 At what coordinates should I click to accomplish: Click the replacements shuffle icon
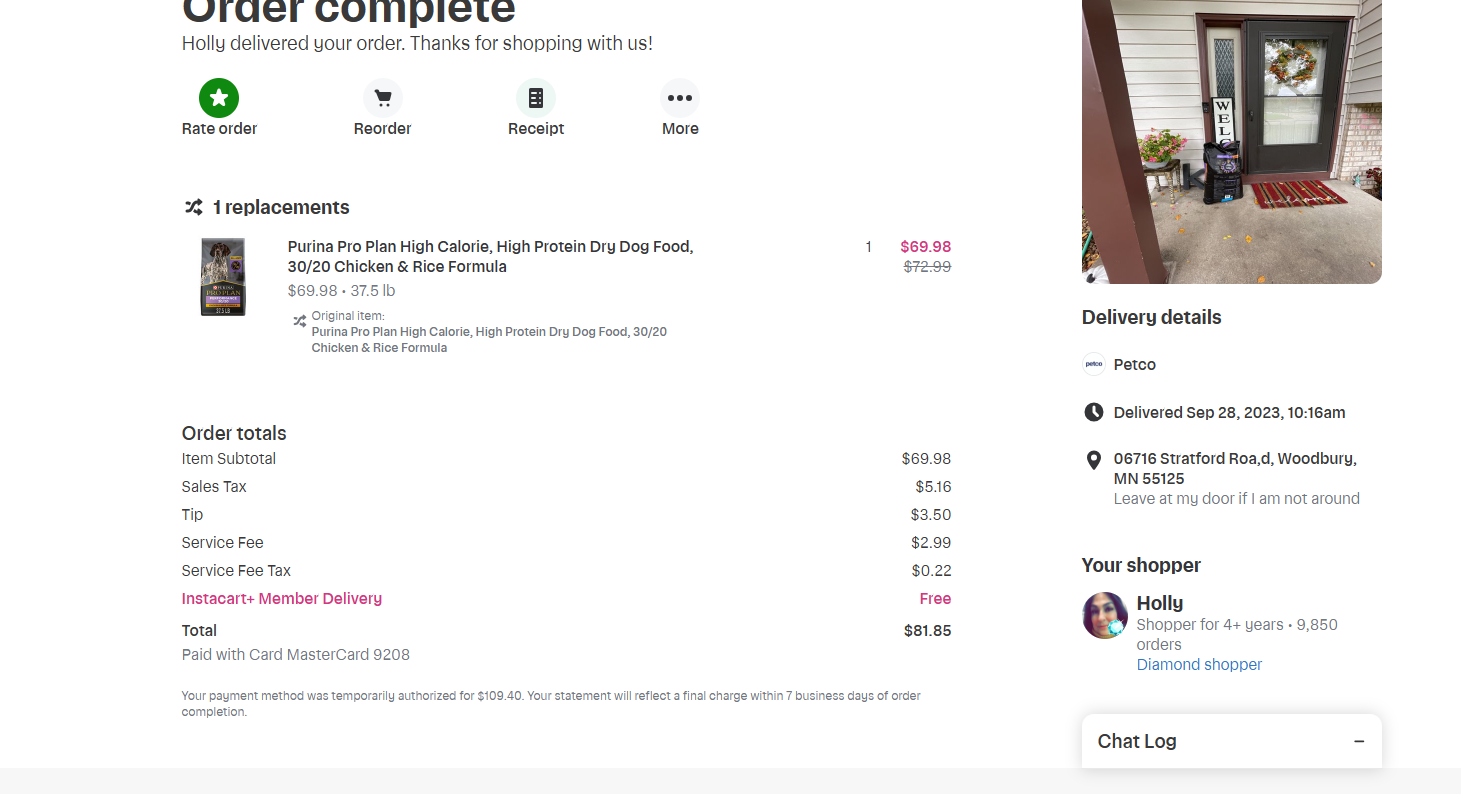pyautogui.click(x=193, y=207)
